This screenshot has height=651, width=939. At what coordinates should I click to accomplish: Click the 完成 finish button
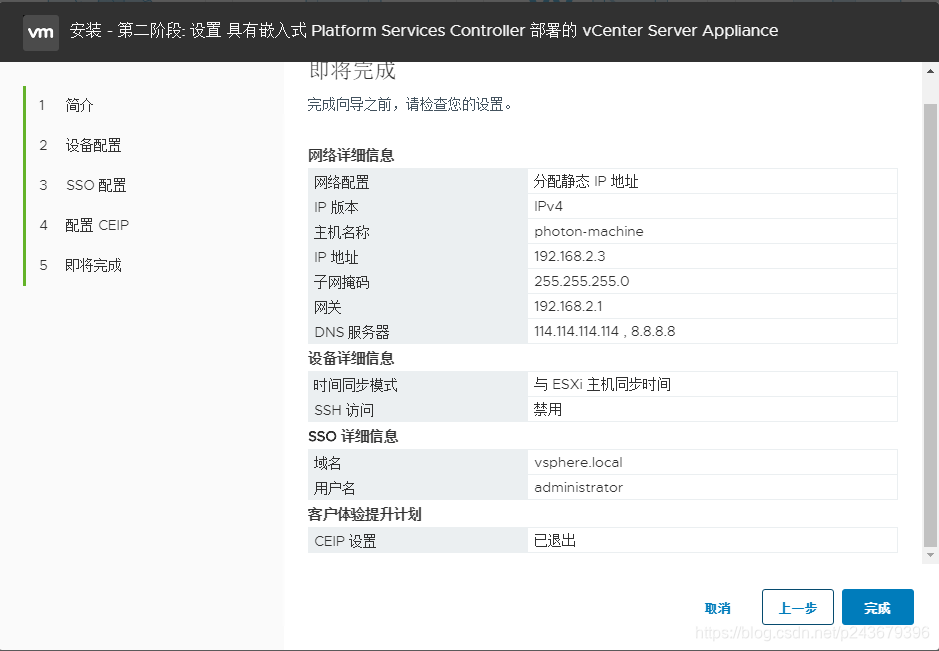point(877,607)
